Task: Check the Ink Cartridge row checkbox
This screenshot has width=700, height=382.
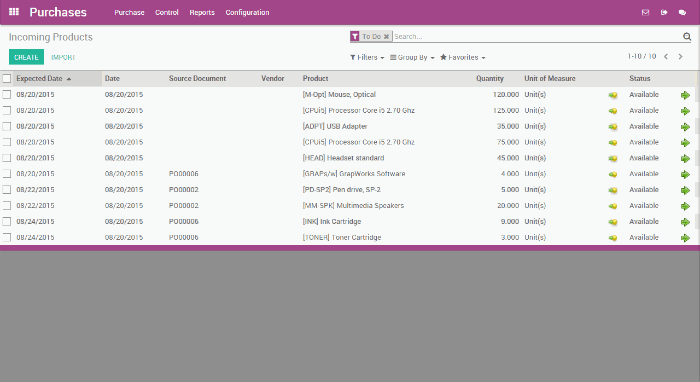Action: click(x=7, y=221)
